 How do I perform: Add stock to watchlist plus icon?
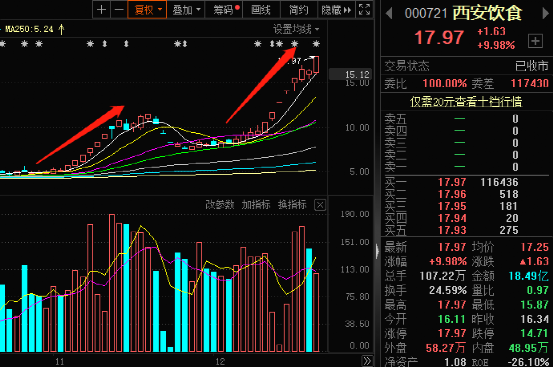coord(535,41)
